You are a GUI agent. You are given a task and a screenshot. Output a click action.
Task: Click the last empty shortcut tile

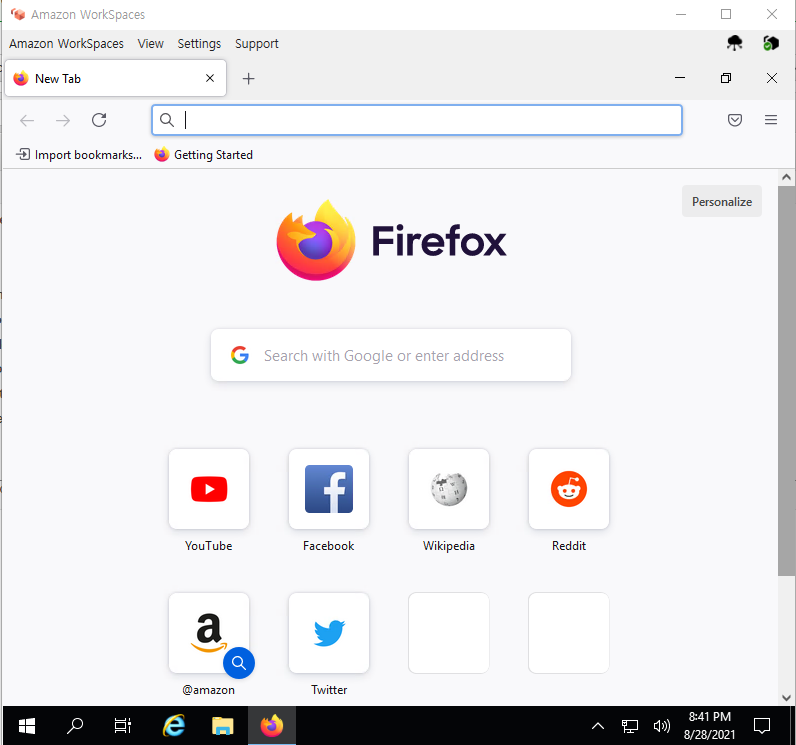click(569, 633)
